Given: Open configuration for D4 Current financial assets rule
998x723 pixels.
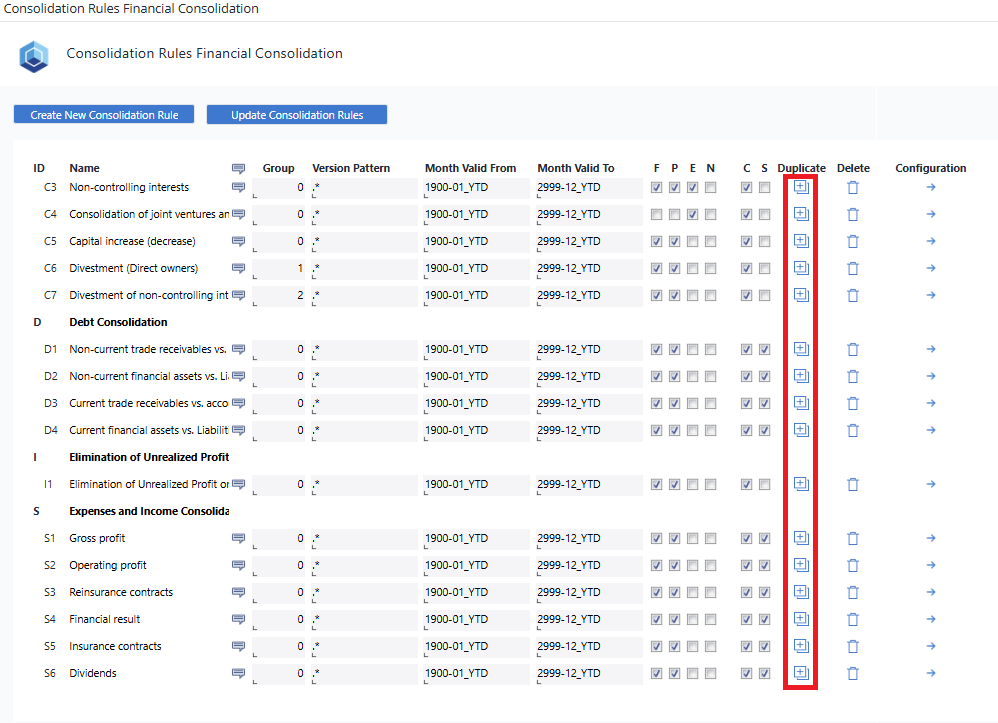Looking at the screenshot, I should tap(930, 430).
